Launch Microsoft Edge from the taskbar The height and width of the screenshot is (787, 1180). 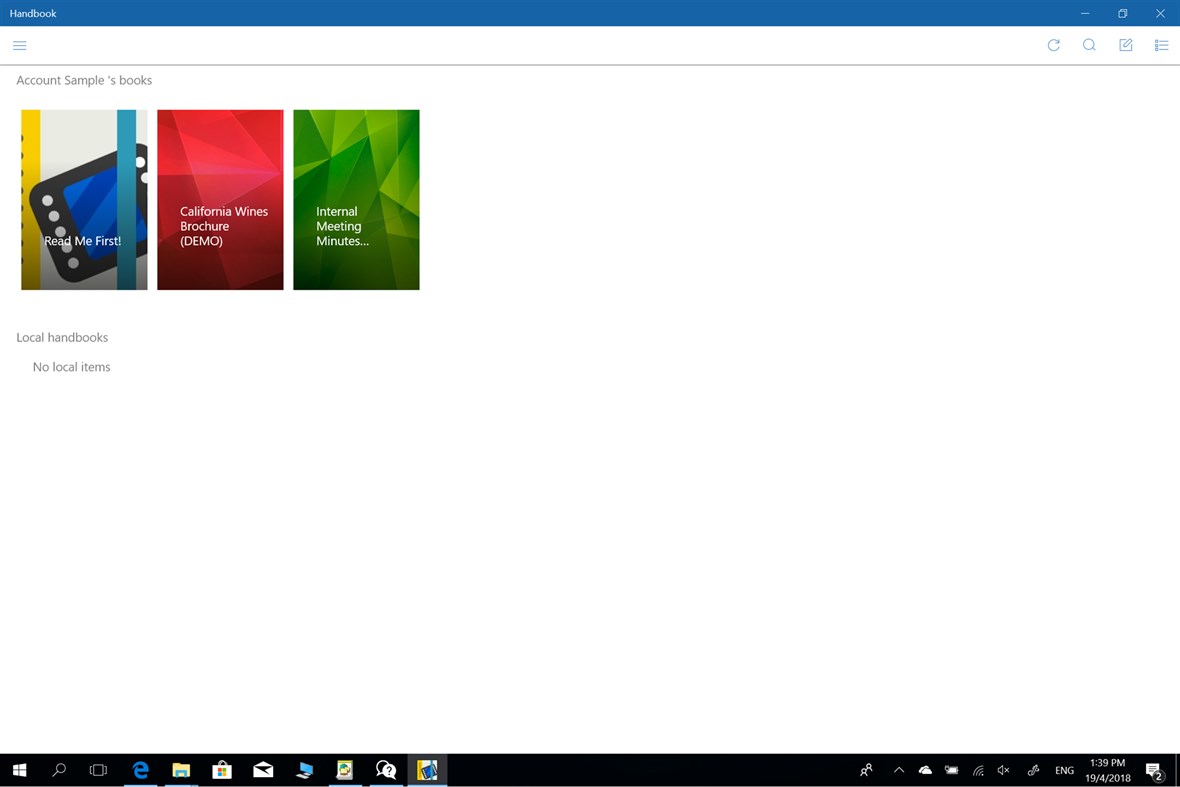[x=140, y=770]
